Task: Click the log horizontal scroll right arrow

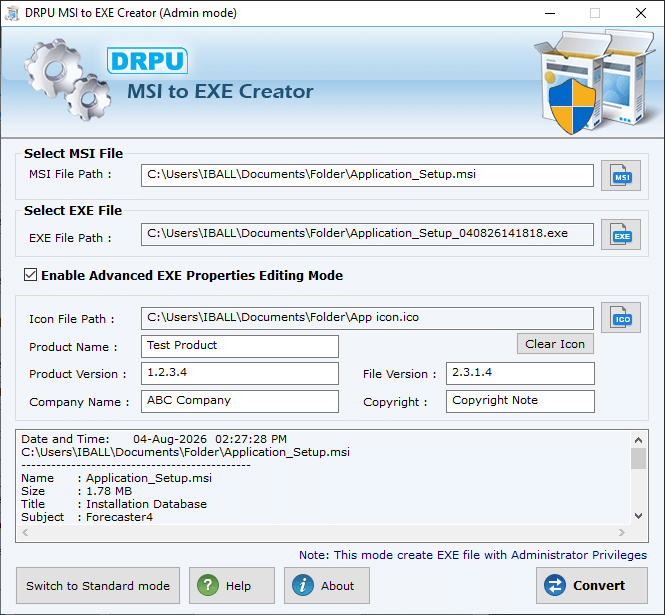Action: point(622,532)
